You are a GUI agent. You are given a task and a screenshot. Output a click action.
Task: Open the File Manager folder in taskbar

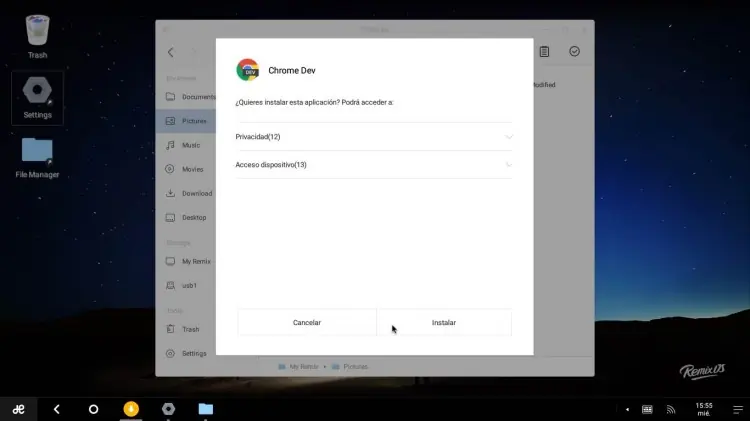point(206,409)
